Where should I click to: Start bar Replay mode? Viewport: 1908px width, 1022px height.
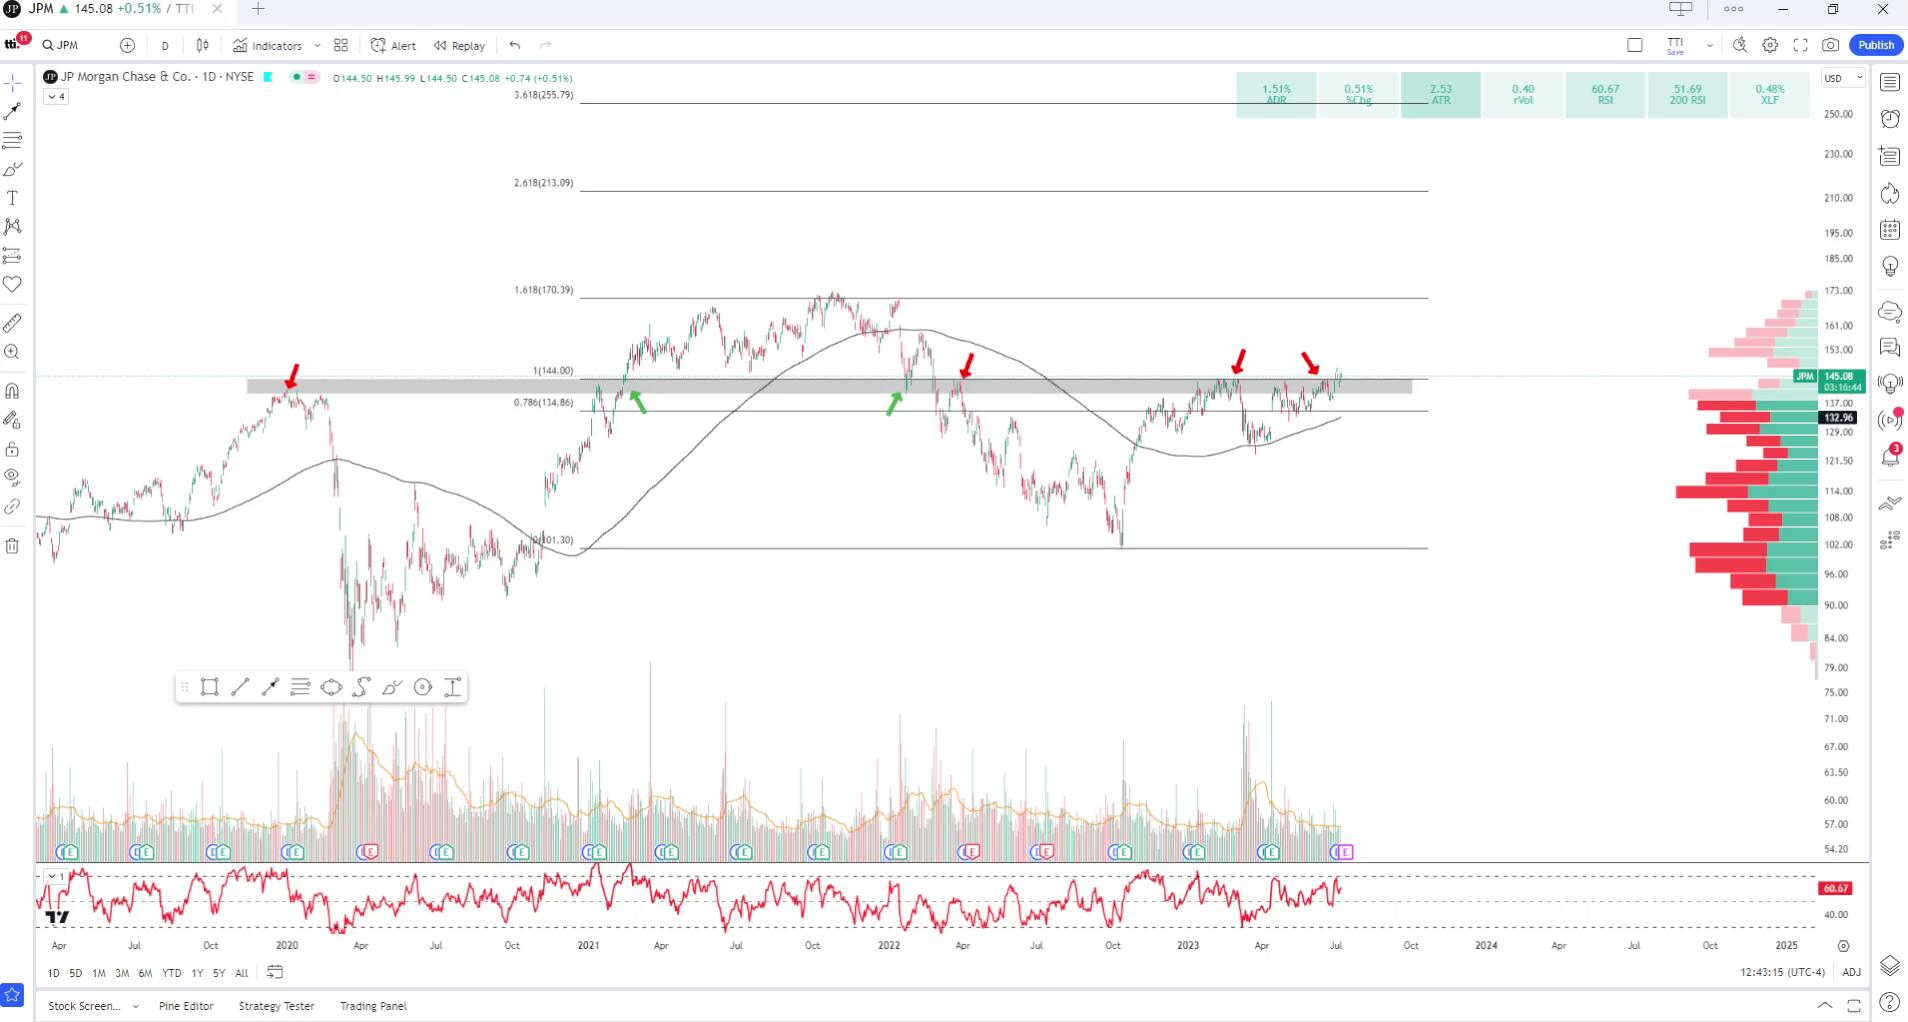pyautogui.click(x=458, y=45)
